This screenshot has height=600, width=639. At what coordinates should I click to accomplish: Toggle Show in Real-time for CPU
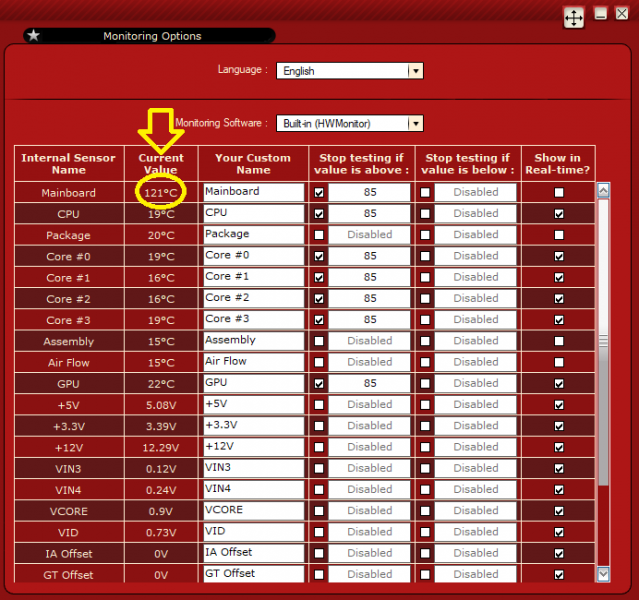pos(558,214)
